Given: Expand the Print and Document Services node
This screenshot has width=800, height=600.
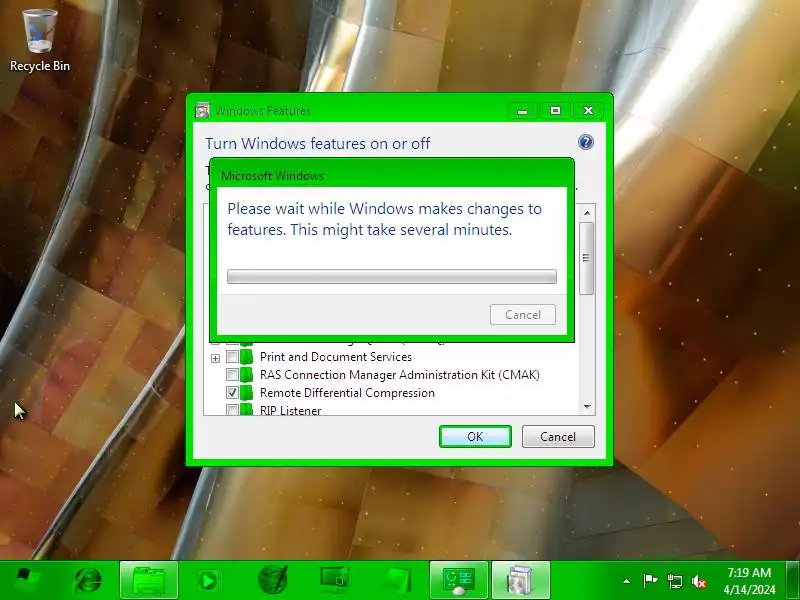Looking at the screenshot, I should [x=215, y=358].
